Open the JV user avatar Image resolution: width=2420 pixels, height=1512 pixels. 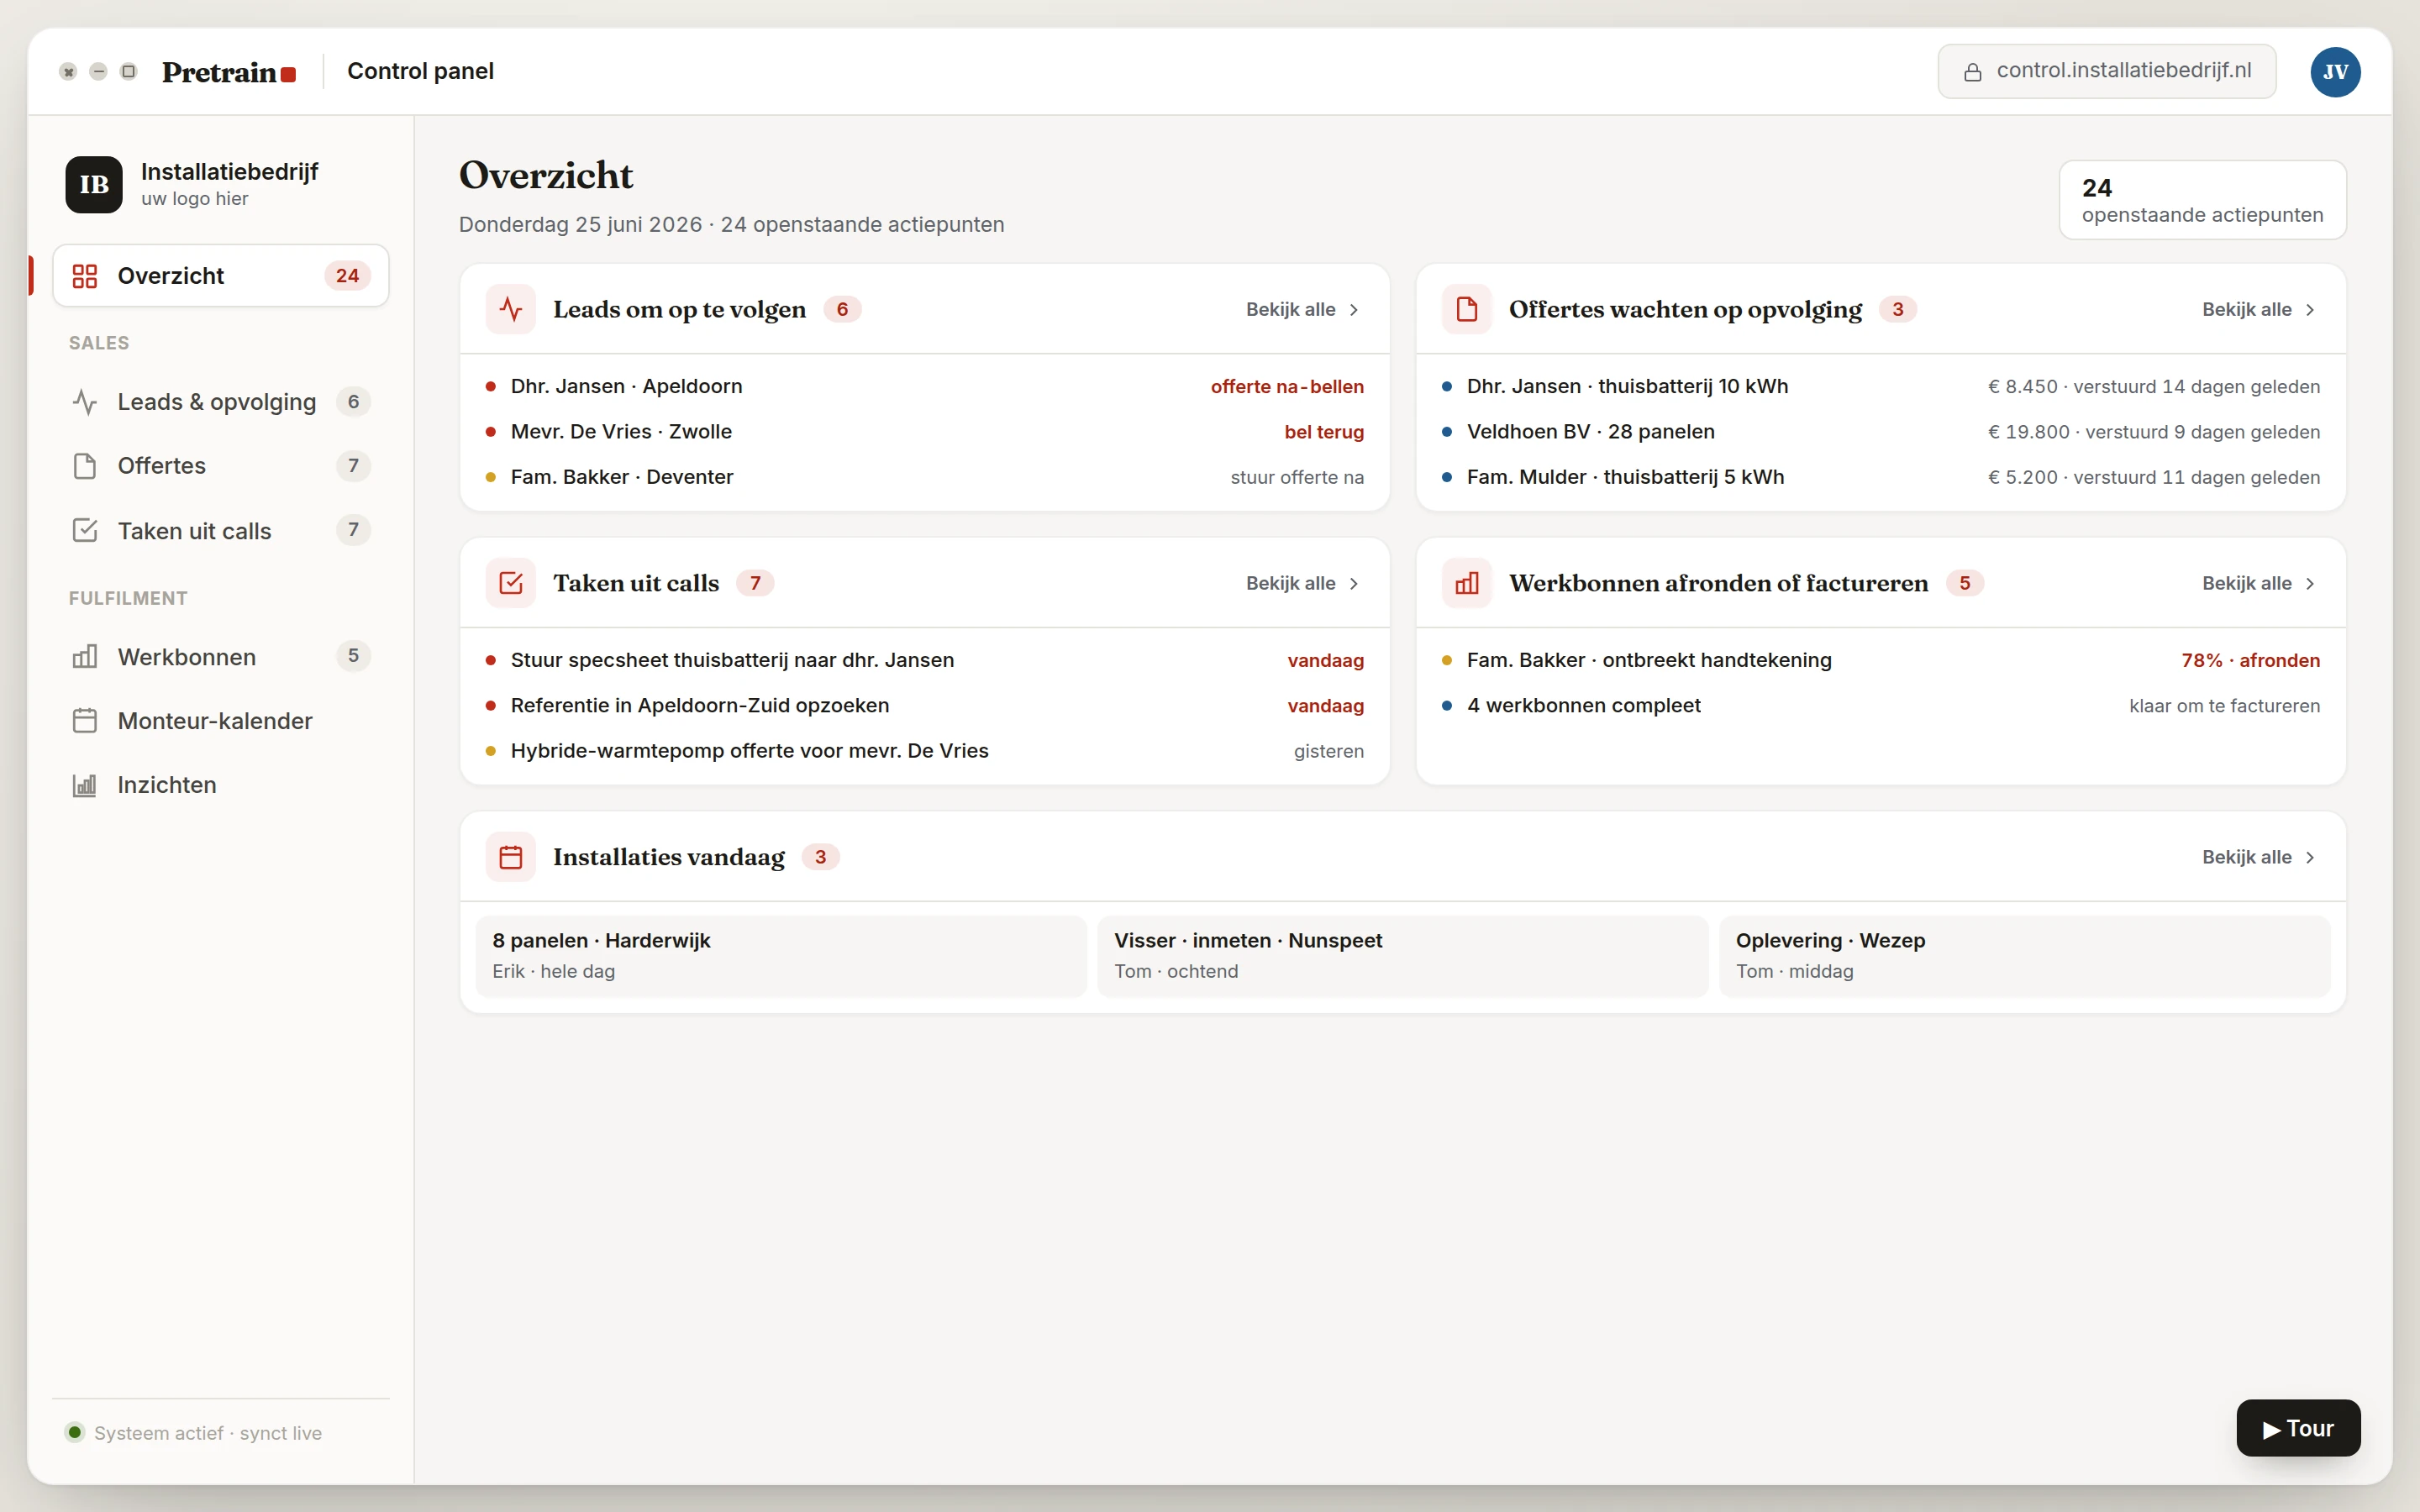[2335, 72]
